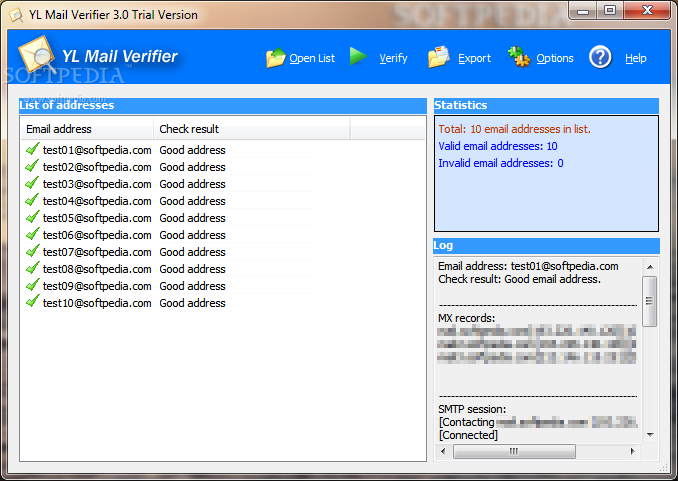Click Good address result for test10
This screenshot has width=678, height=481.
click(x=192, y=303)
